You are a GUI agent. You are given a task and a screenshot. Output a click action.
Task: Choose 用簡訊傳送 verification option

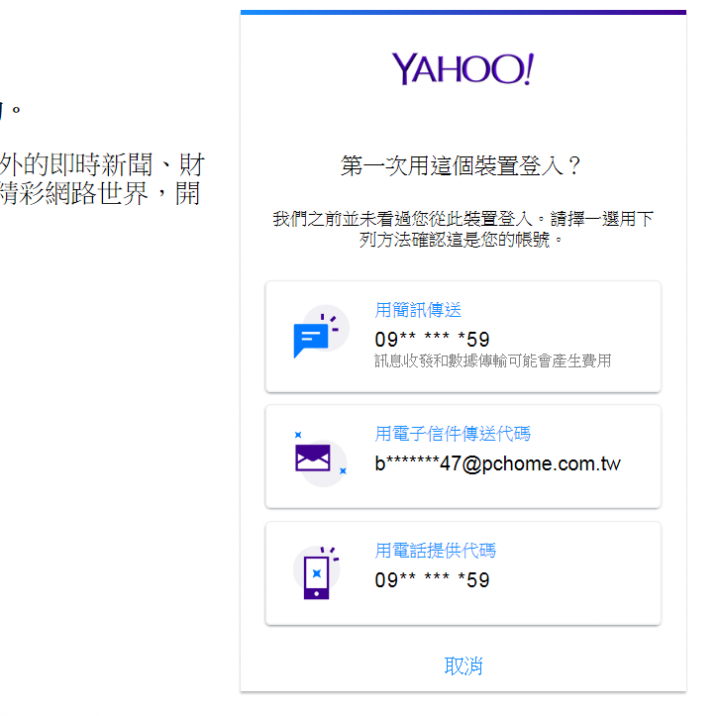point(463,337)
